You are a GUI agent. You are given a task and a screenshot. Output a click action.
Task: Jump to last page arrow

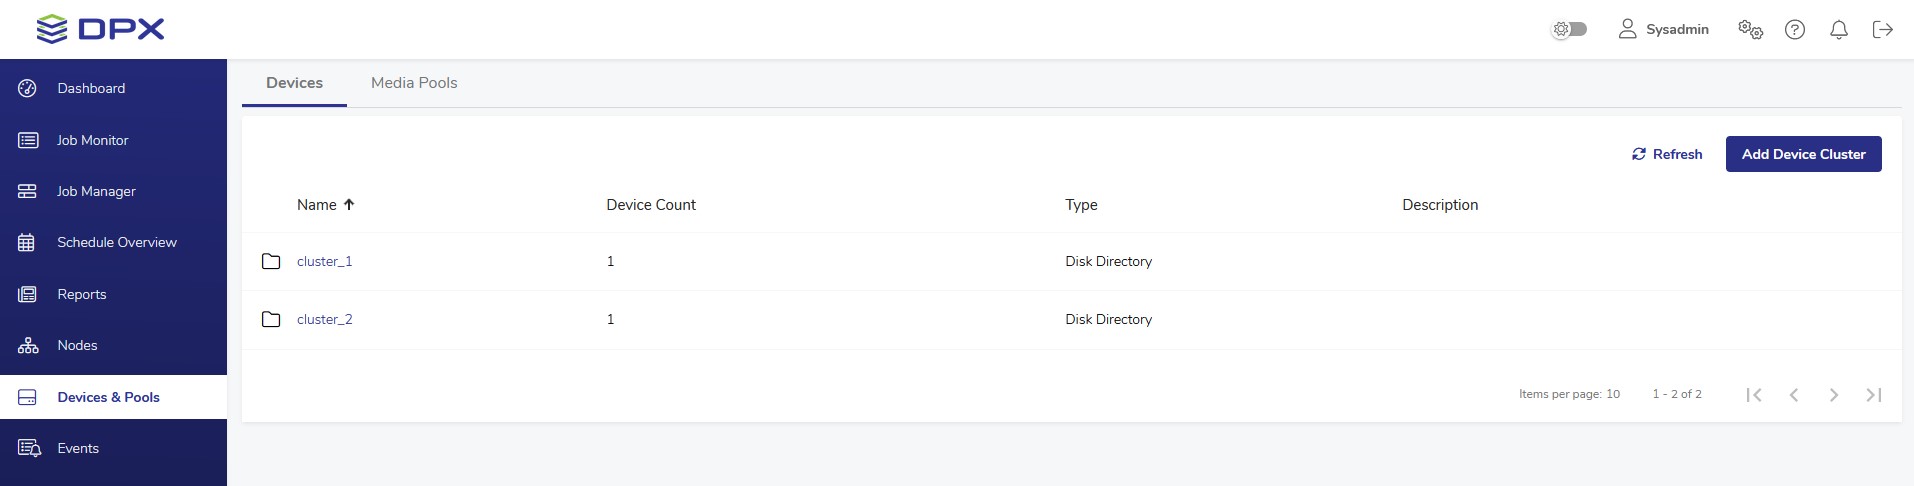1873,395
